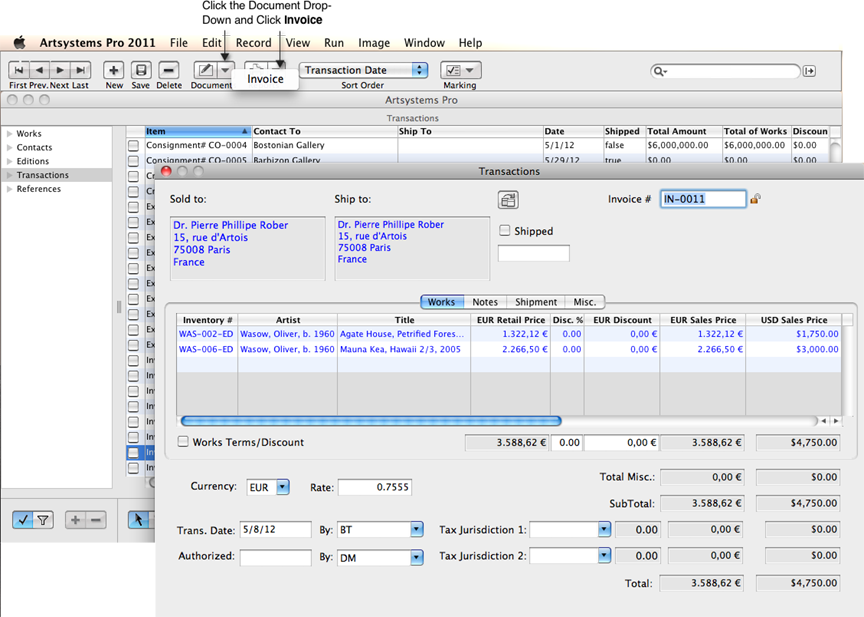Open the File menu

pyautogui.click(x=179, y=43)
